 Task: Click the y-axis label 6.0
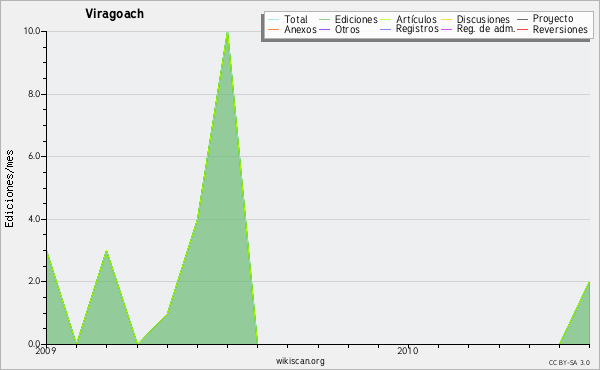34,156
